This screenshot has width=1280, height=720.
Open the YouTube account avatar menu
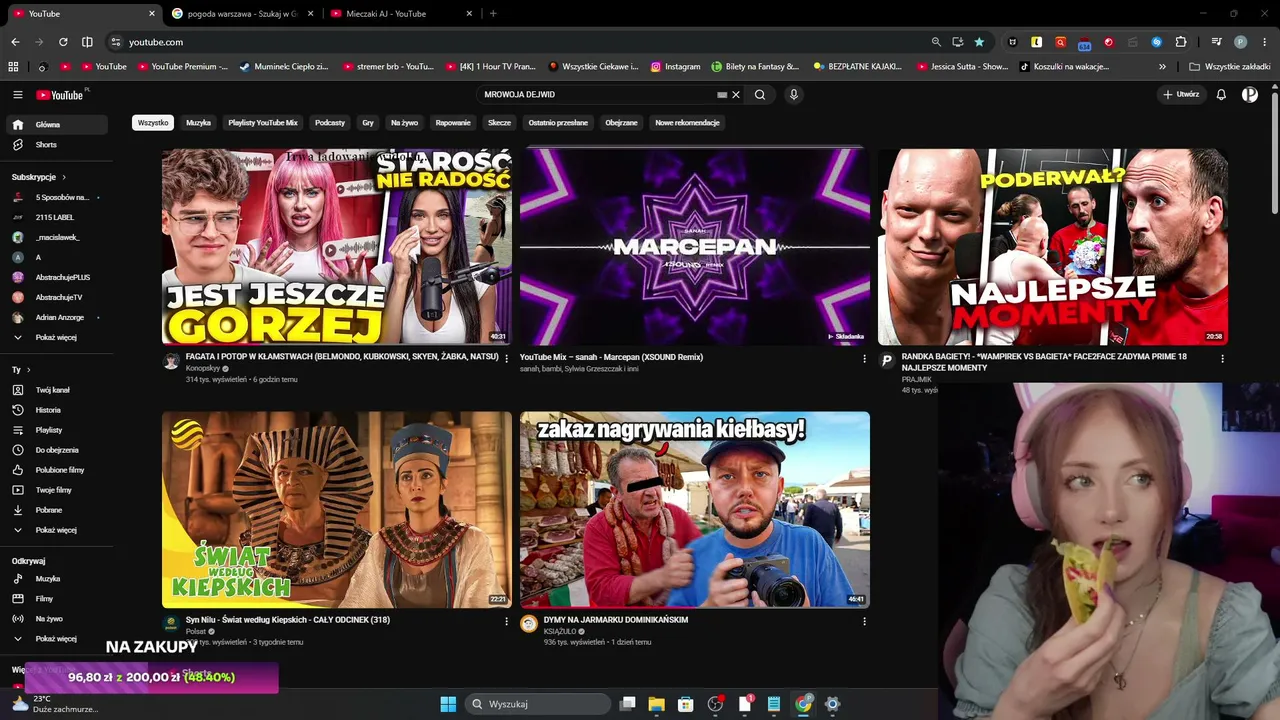click(x=1250, y=95)
